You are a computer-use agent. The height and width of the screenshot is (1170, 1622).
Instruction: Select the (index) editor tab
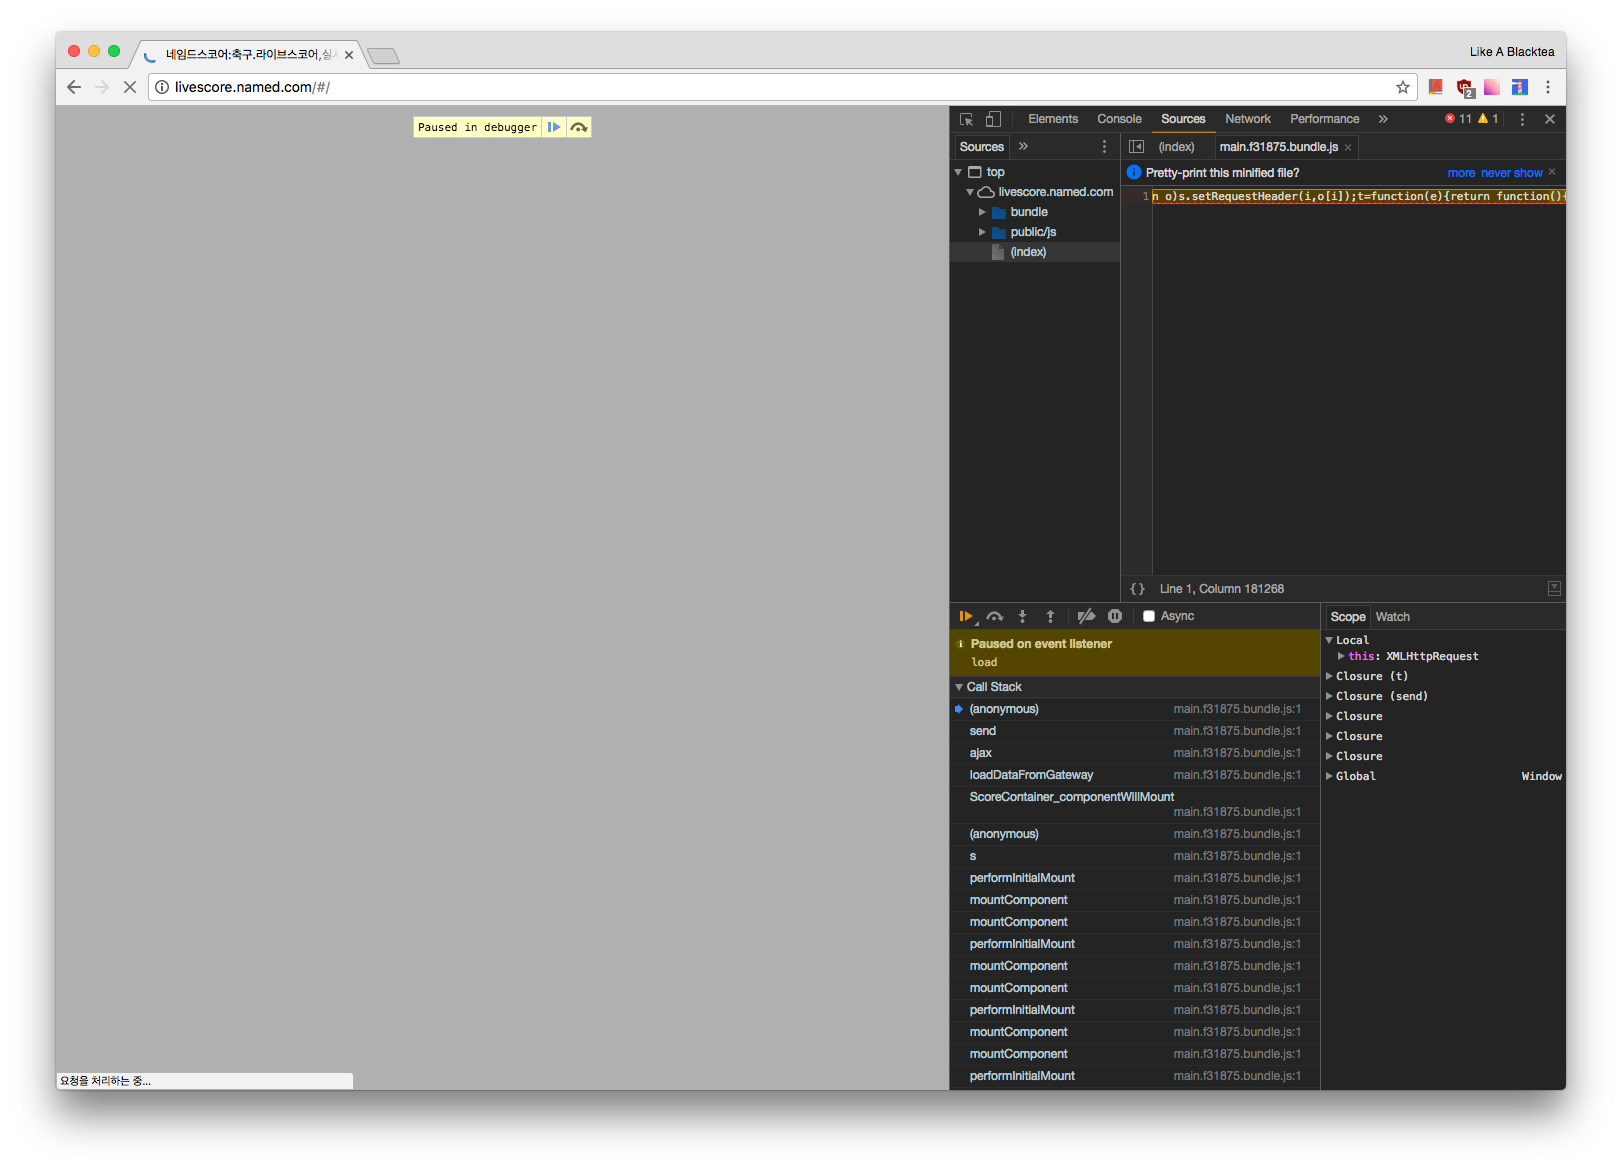coord(1176,147)
